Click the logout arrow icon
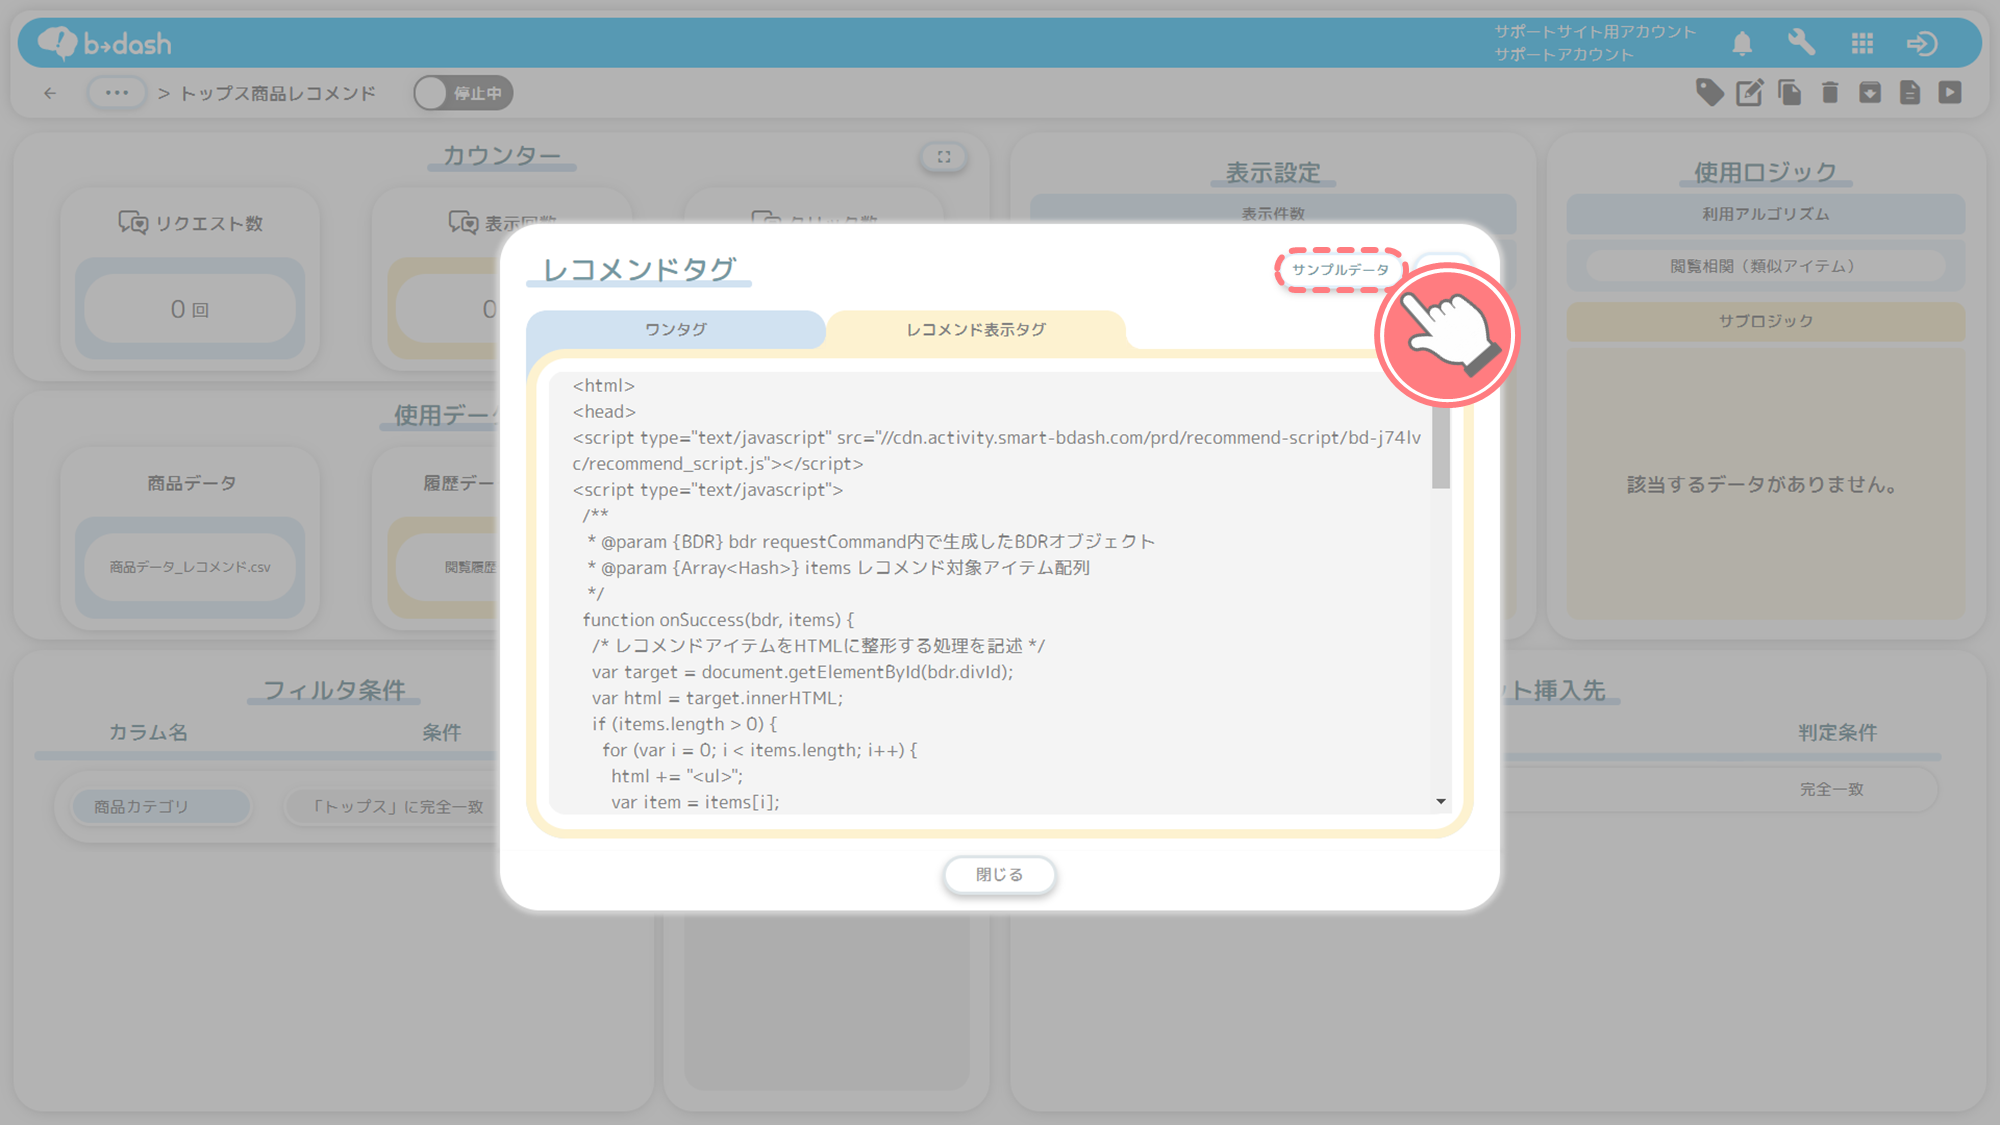The image size is (2000, 1125). 1922,43
